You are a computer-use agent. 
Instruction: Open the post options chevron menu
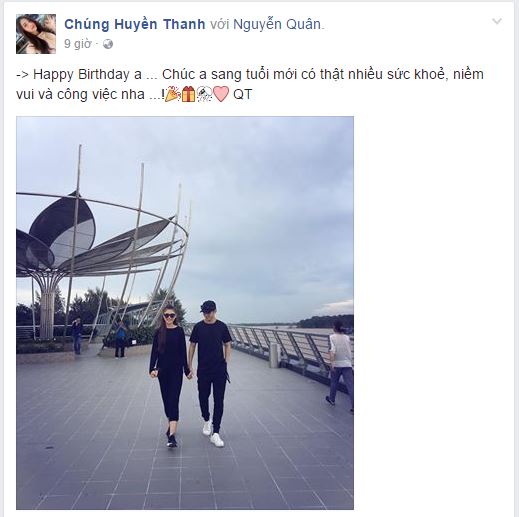point(497,21)
